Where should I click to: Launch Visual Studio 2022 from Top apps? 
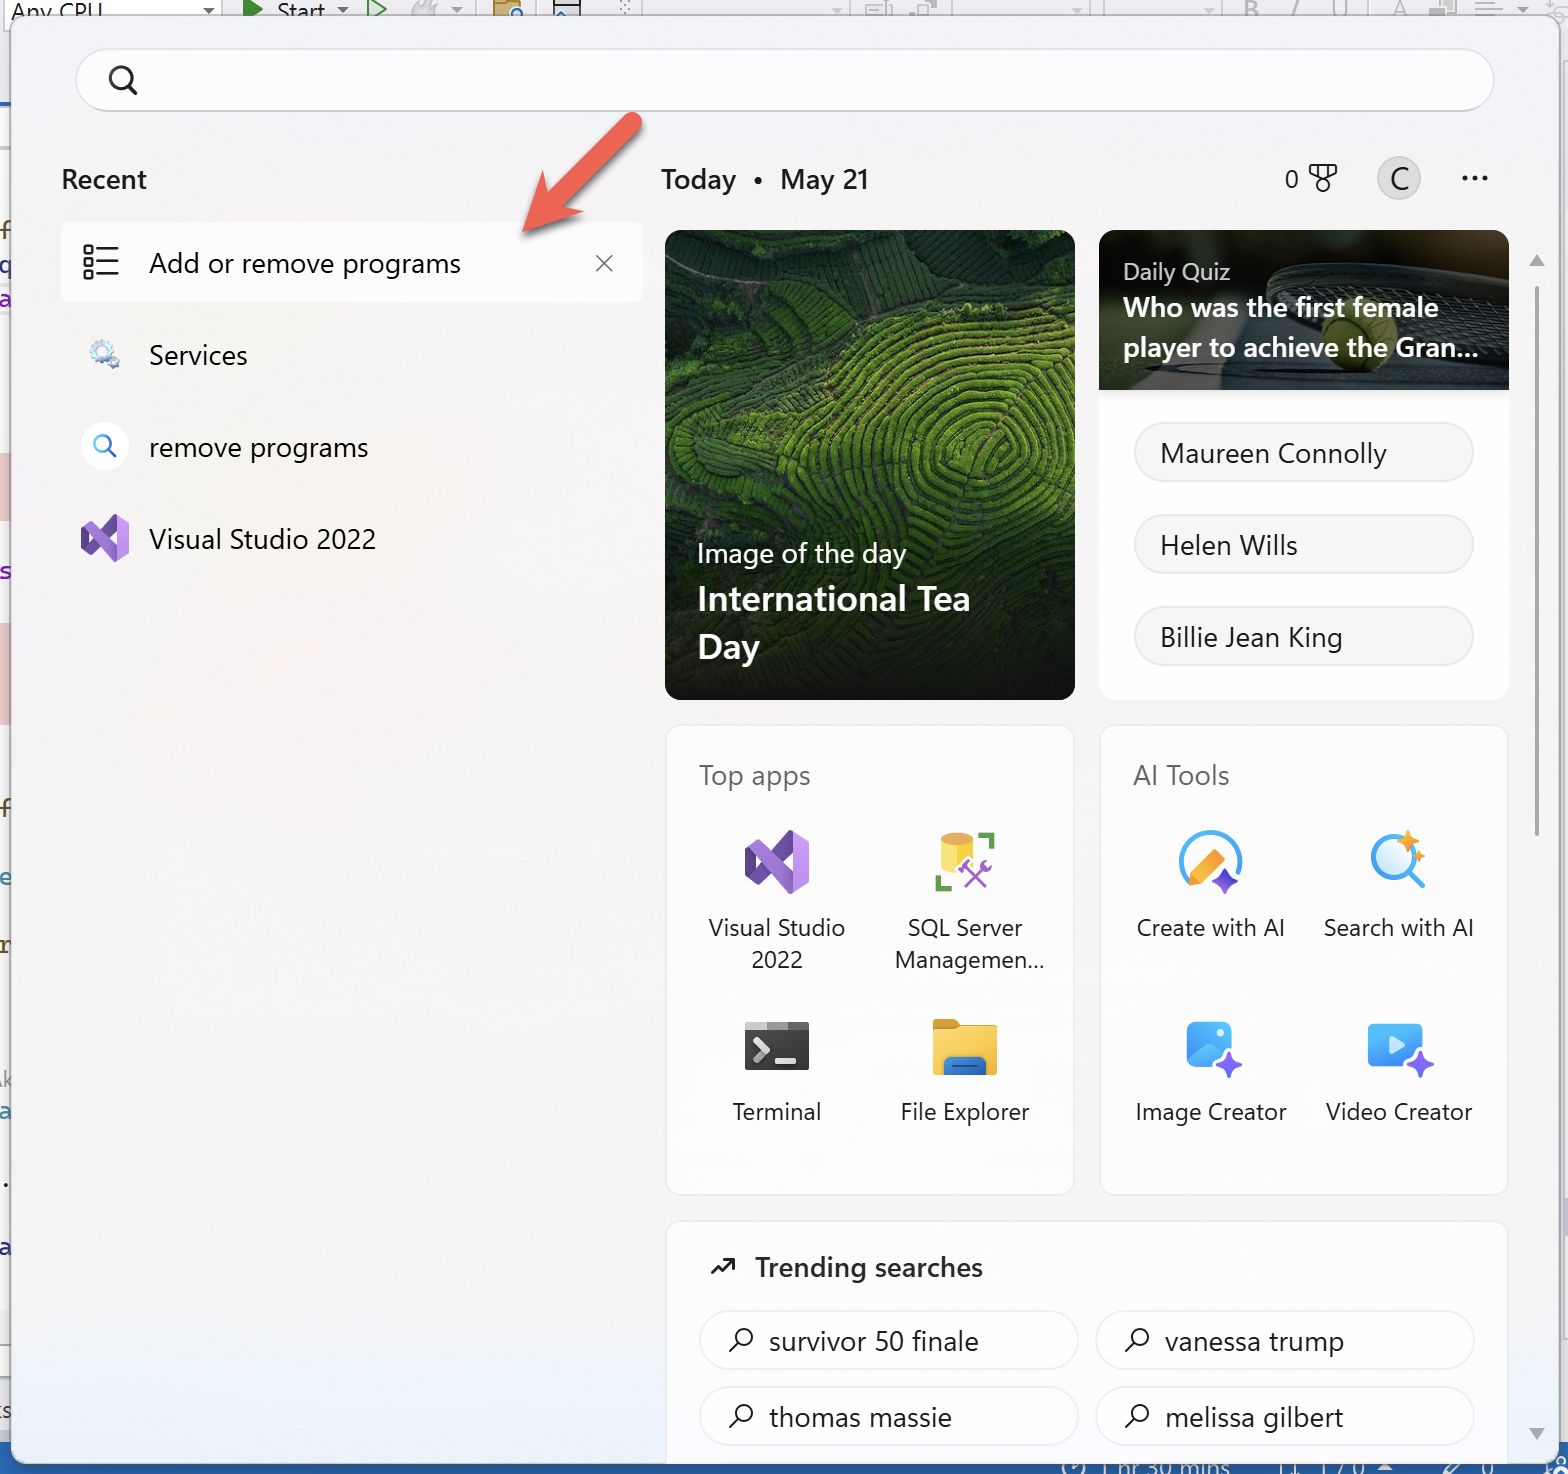click(777, 900)
